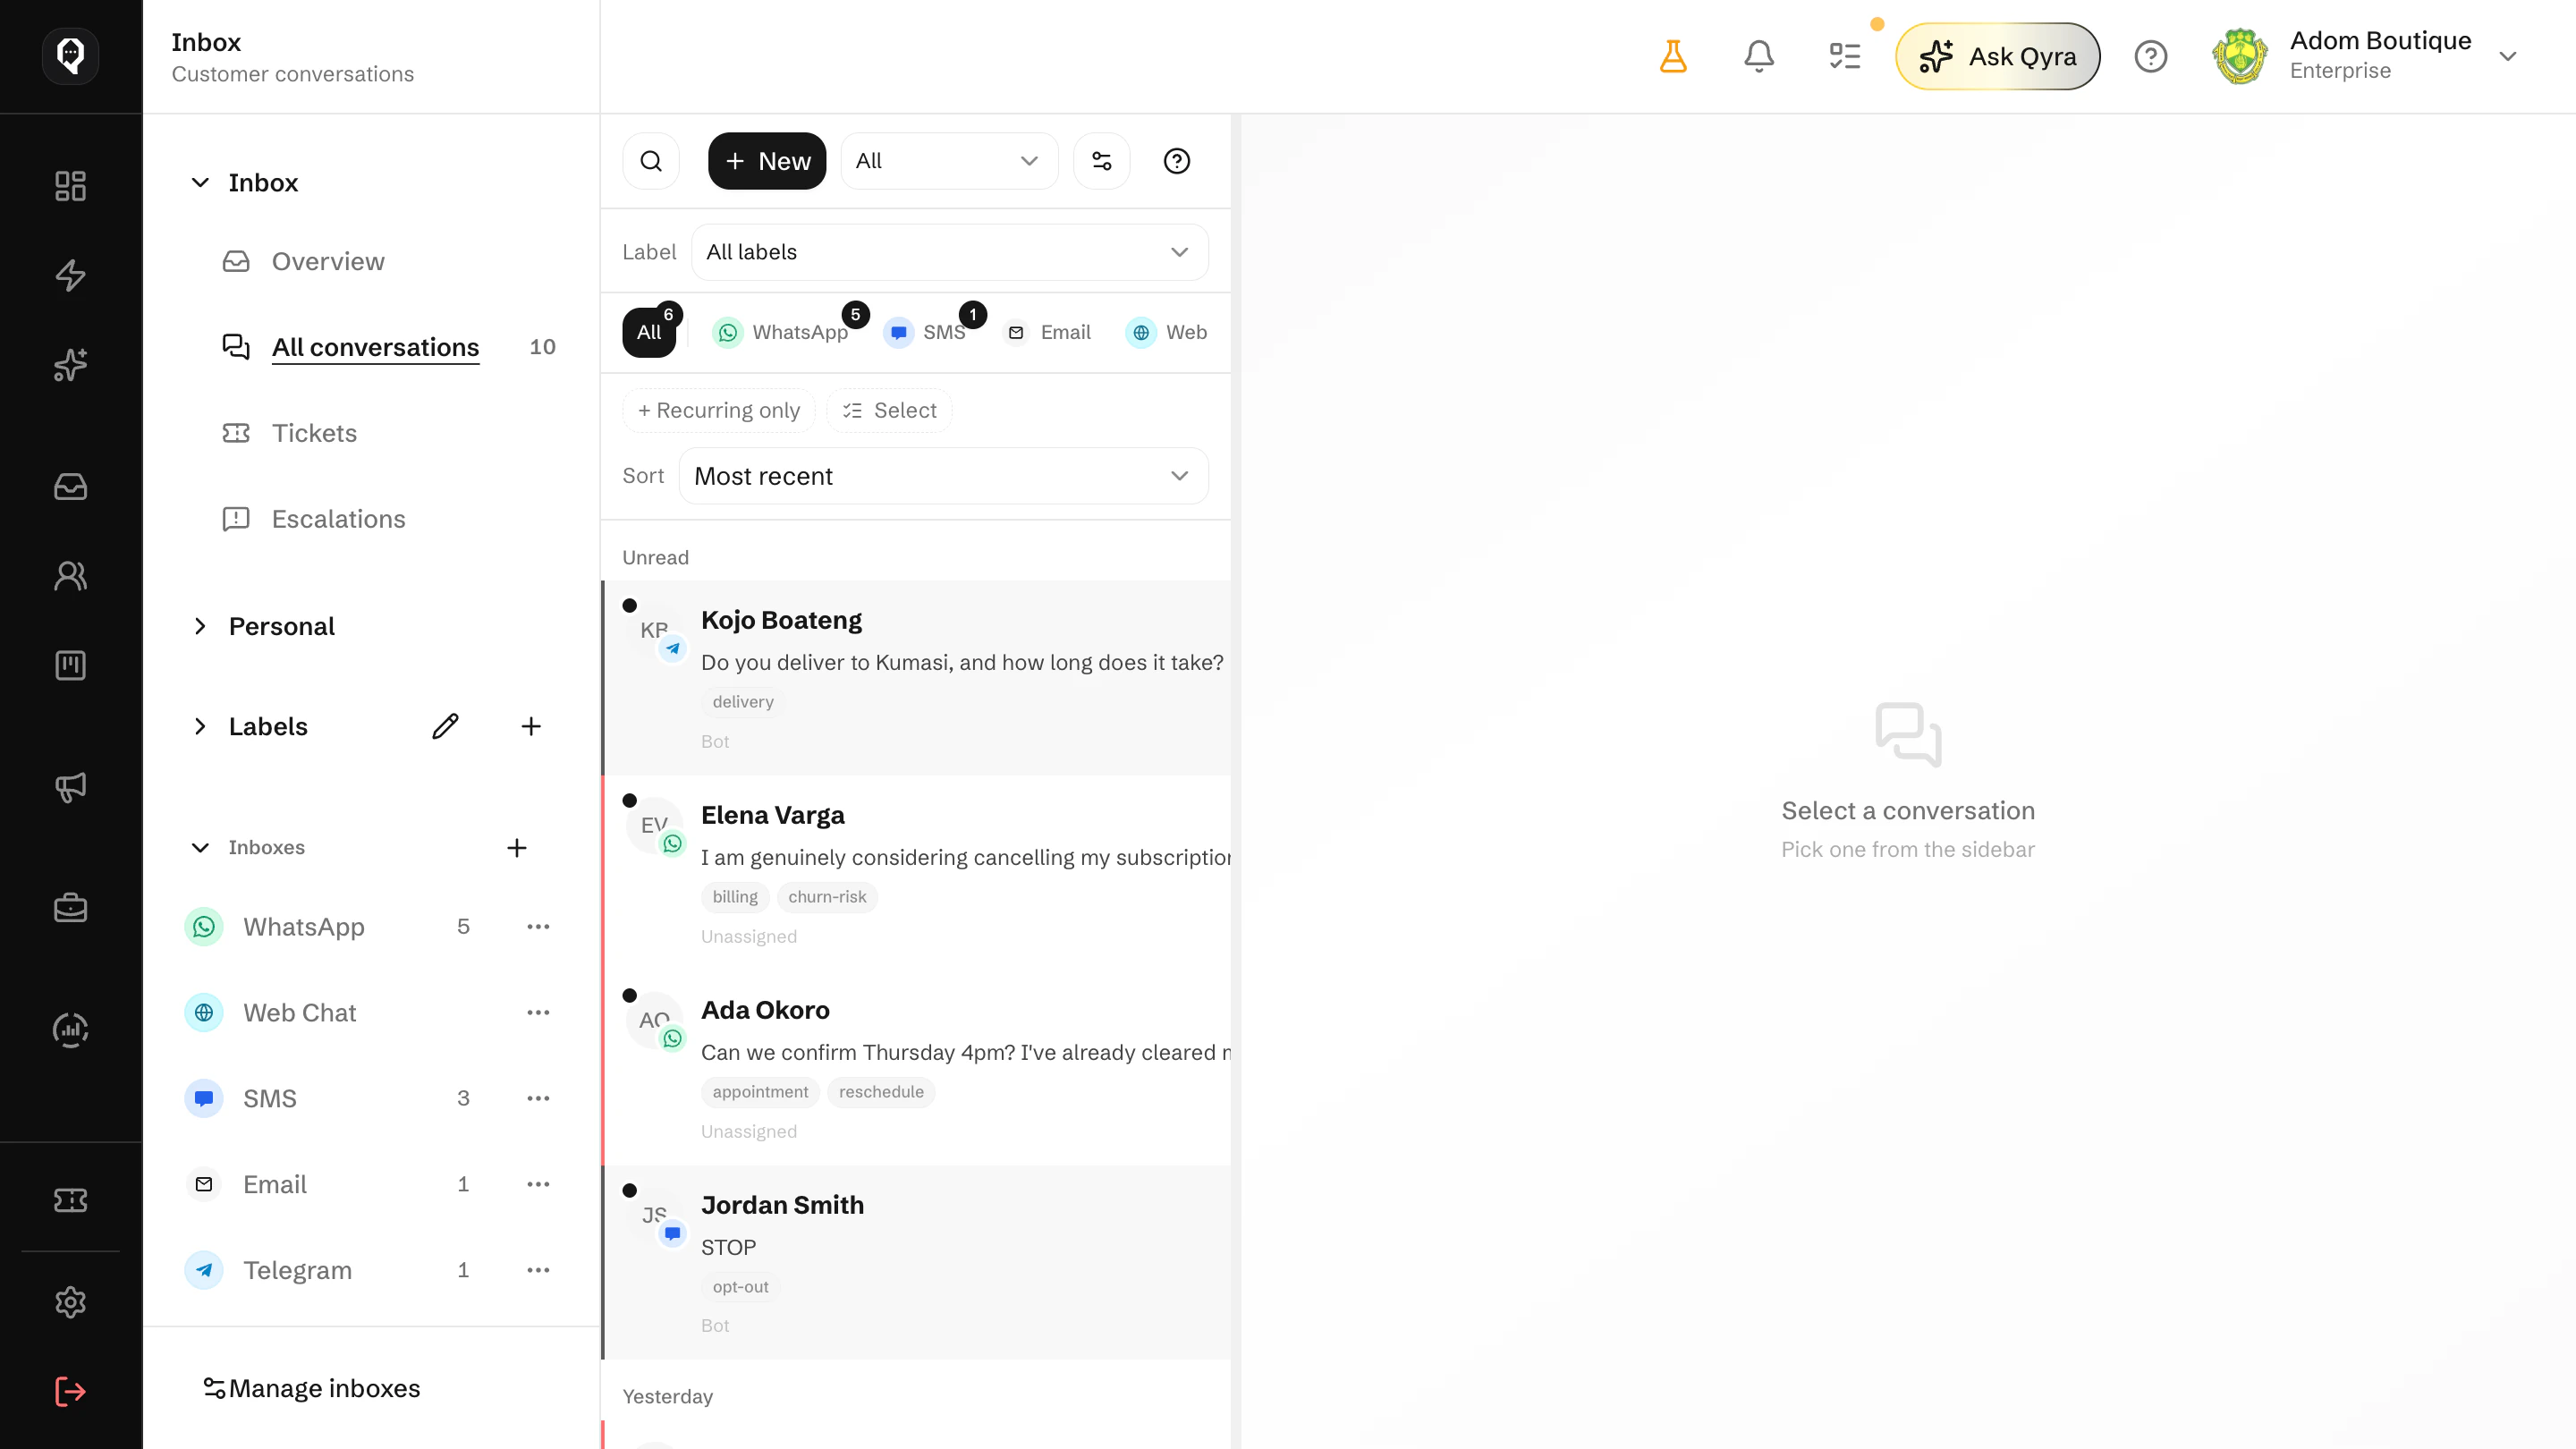The image size is (2576, 1449).
Task: Expand the Labels section chevron
Action: tap(200, 726)
